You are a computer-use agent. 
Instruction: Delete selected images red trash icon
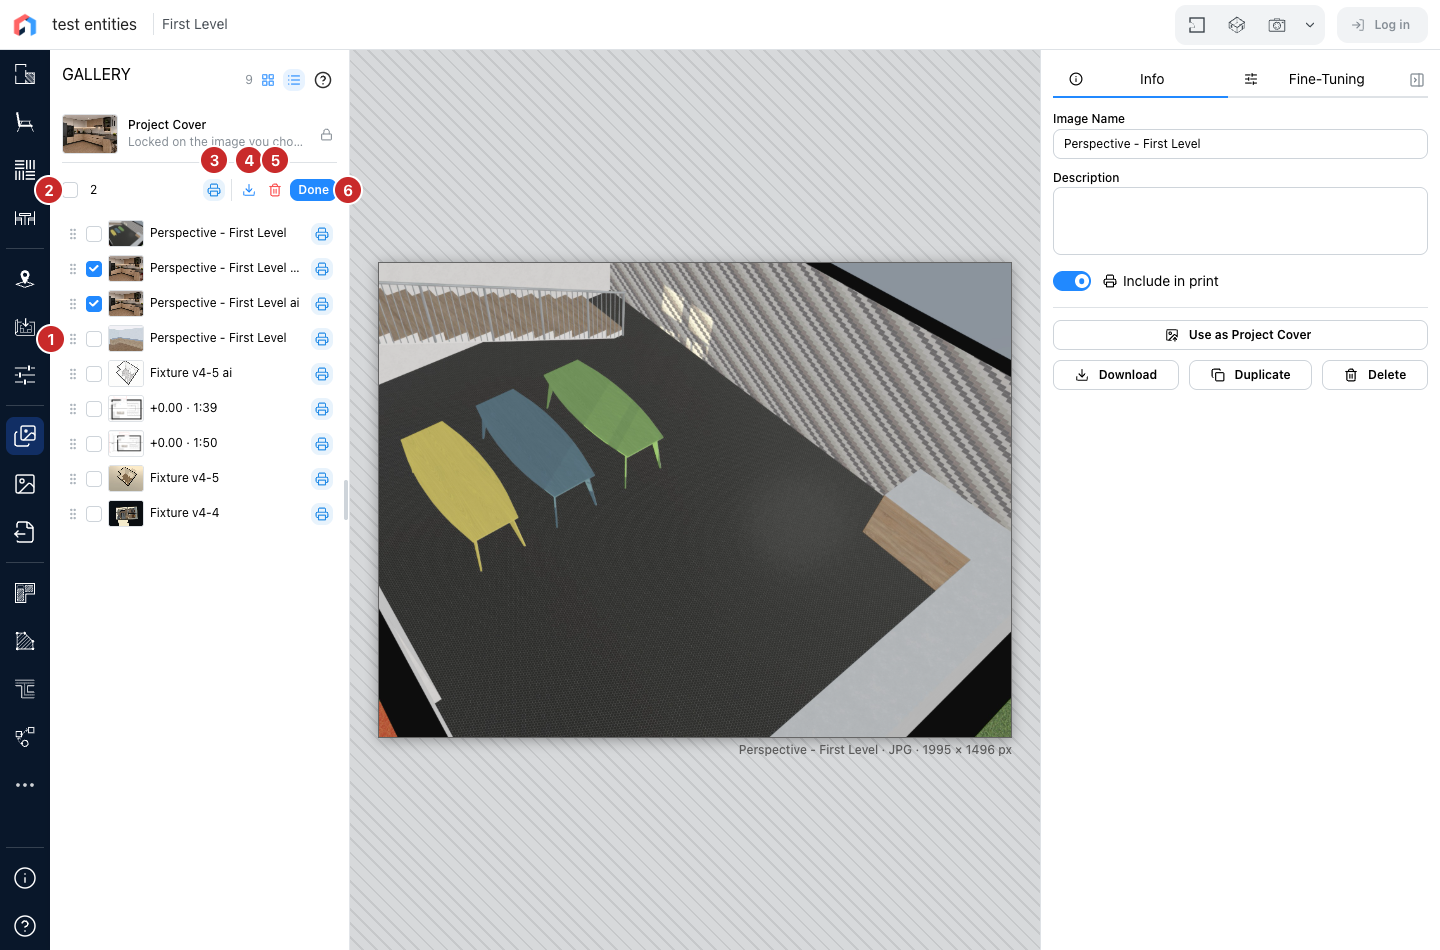pos(275,190)
